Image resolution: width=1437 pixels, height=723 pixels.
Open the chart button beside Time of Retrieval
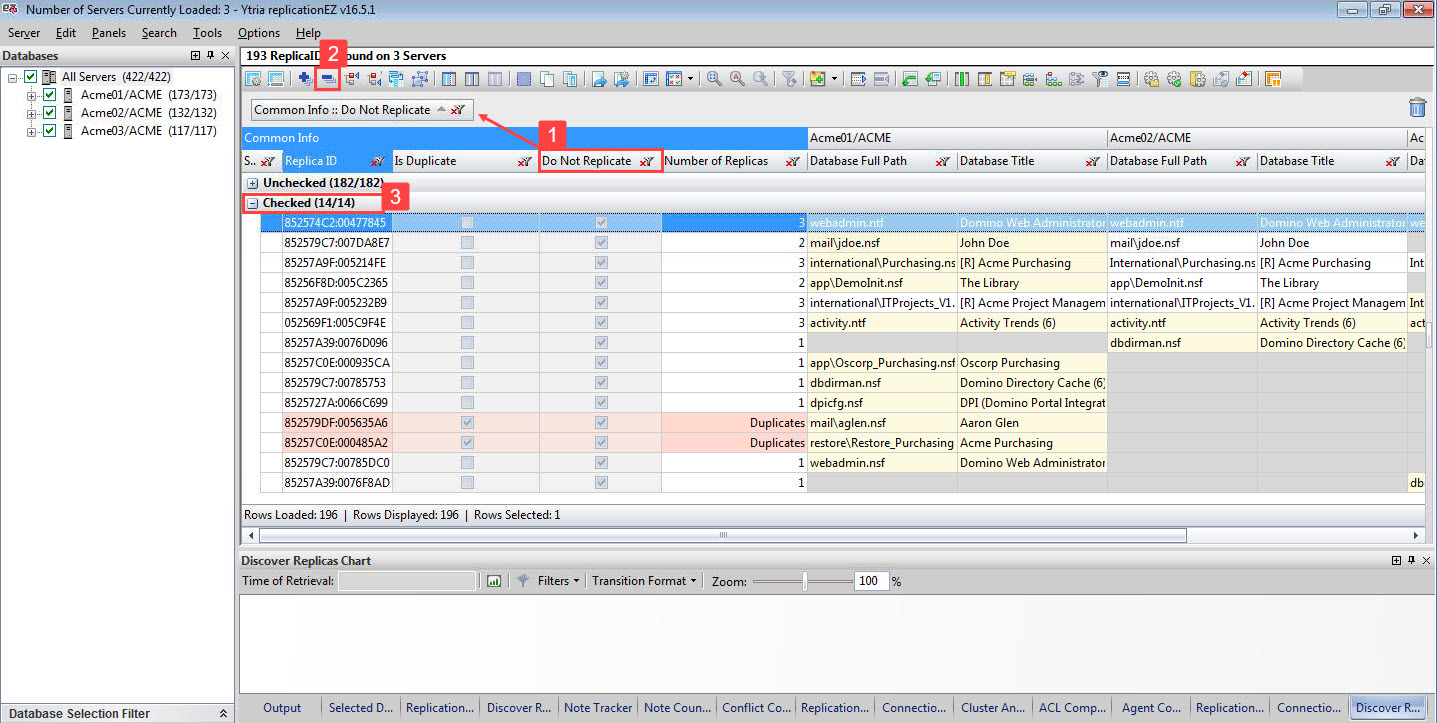[x=493, y=580]
